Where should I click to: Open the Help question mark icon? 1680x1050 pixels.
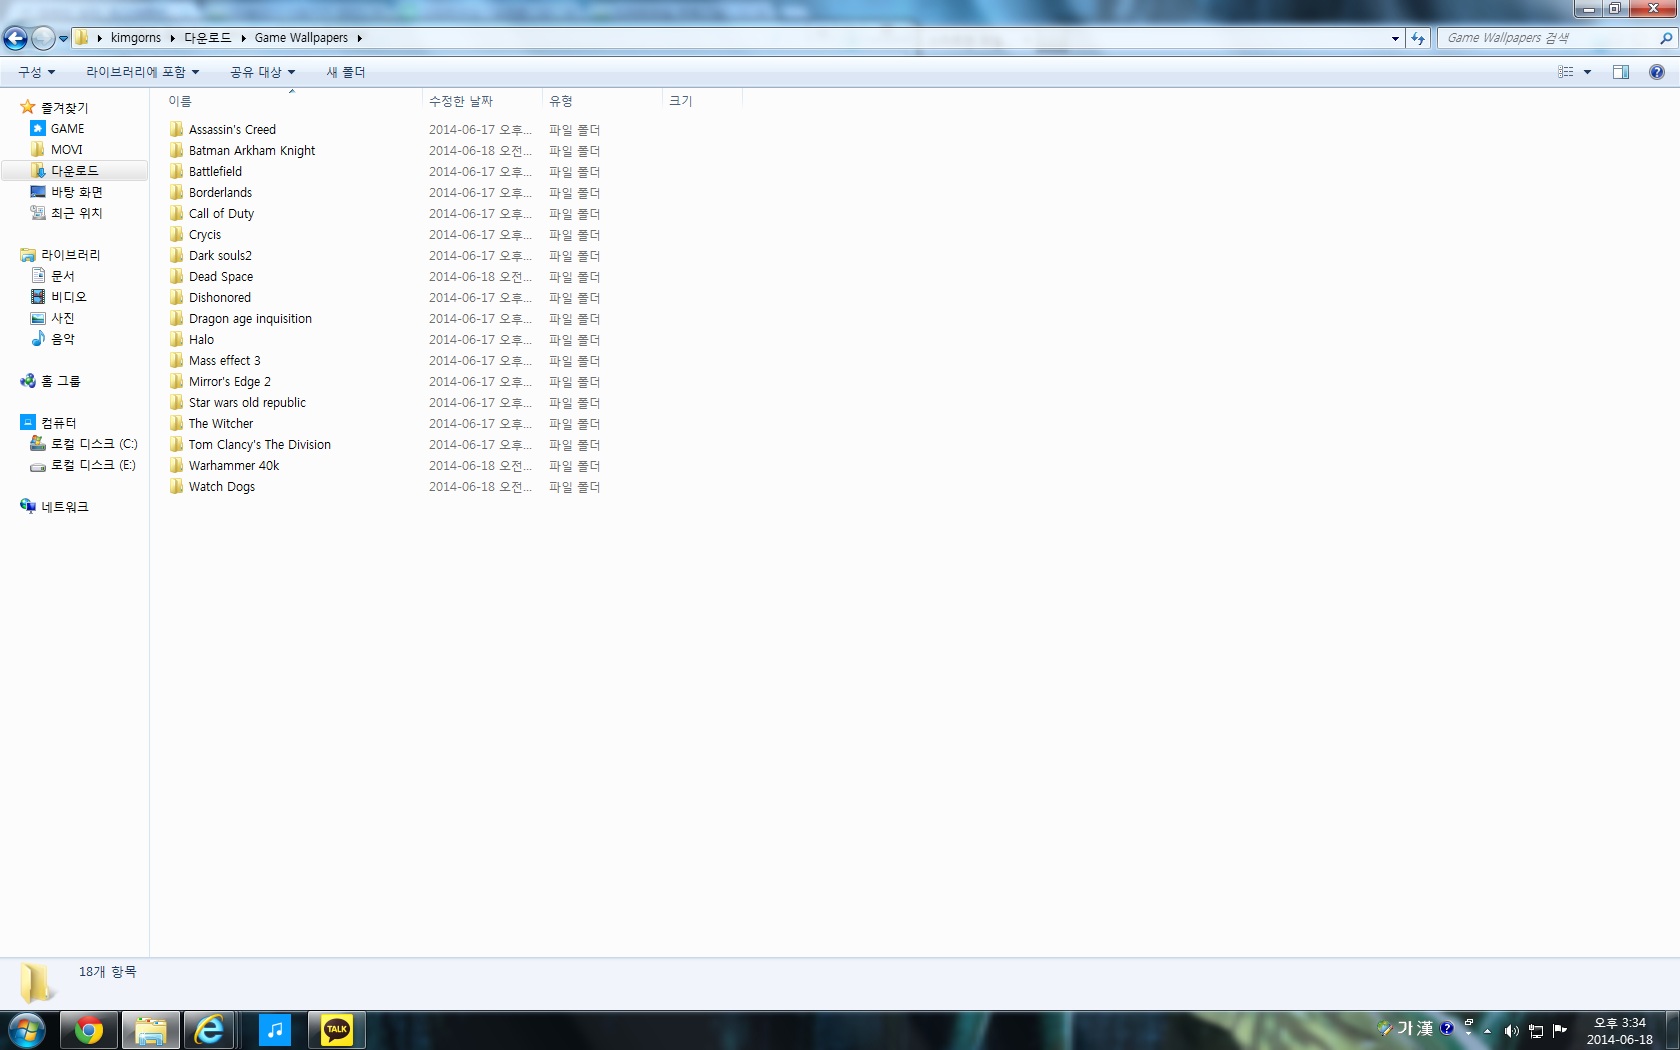point(1656,72)
